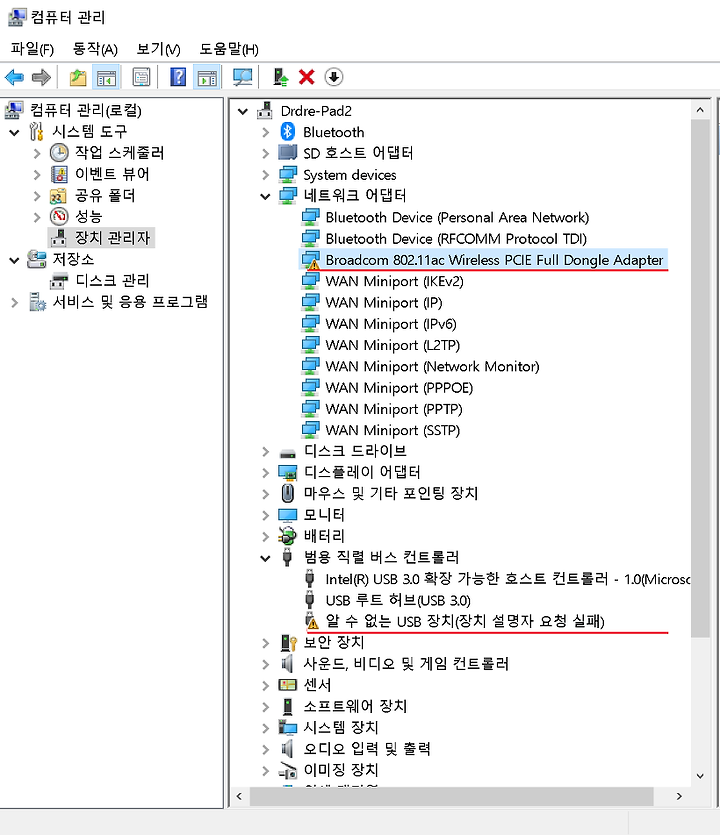Screen dimensions: 720x835
Task: Click the Bluetooth category icon
Action: pyautogui.click(x=288, y=132)
